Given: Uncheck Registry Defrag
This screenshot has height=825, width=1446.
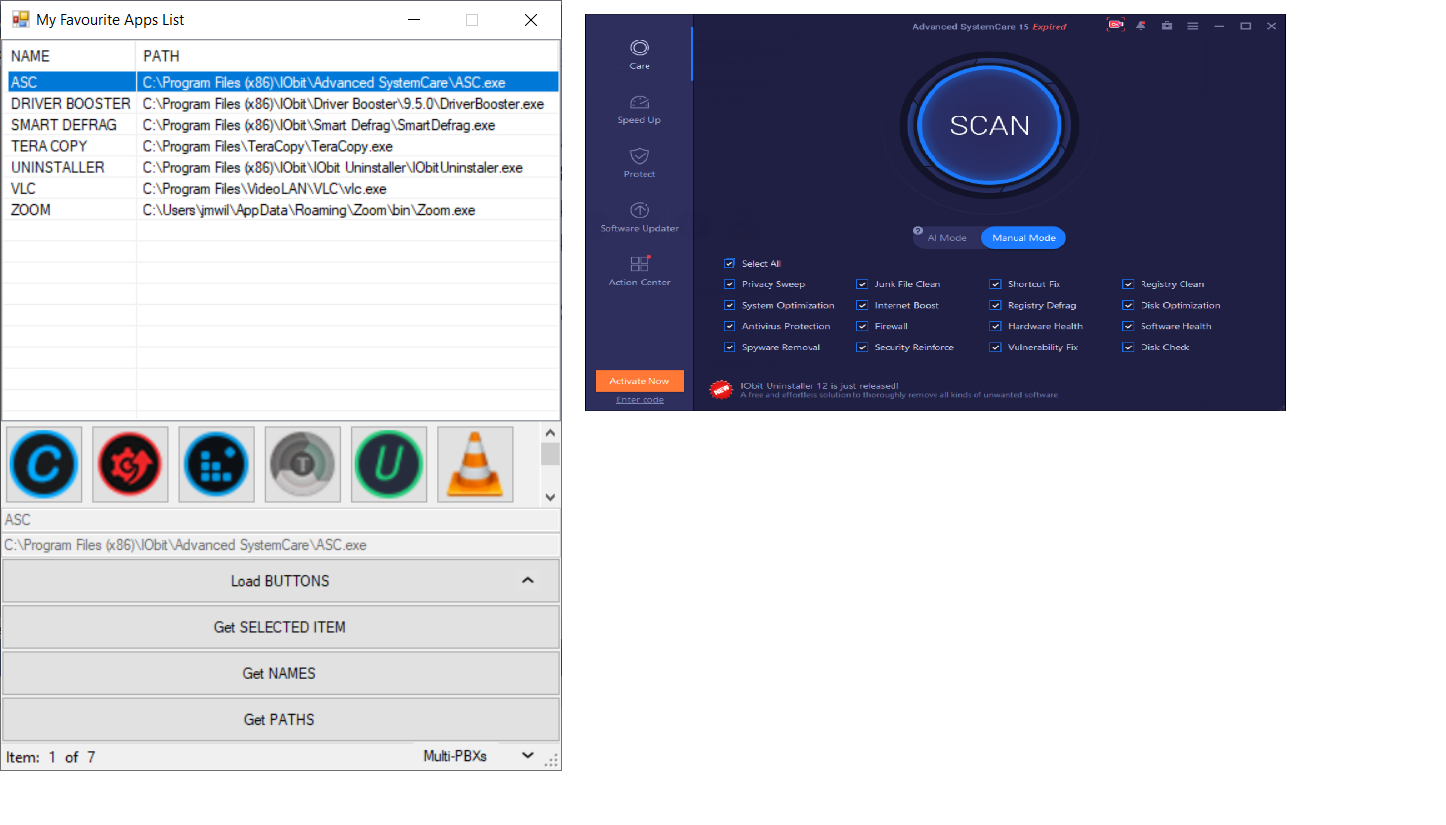Looking at the screenshot, I should (995, 305).
